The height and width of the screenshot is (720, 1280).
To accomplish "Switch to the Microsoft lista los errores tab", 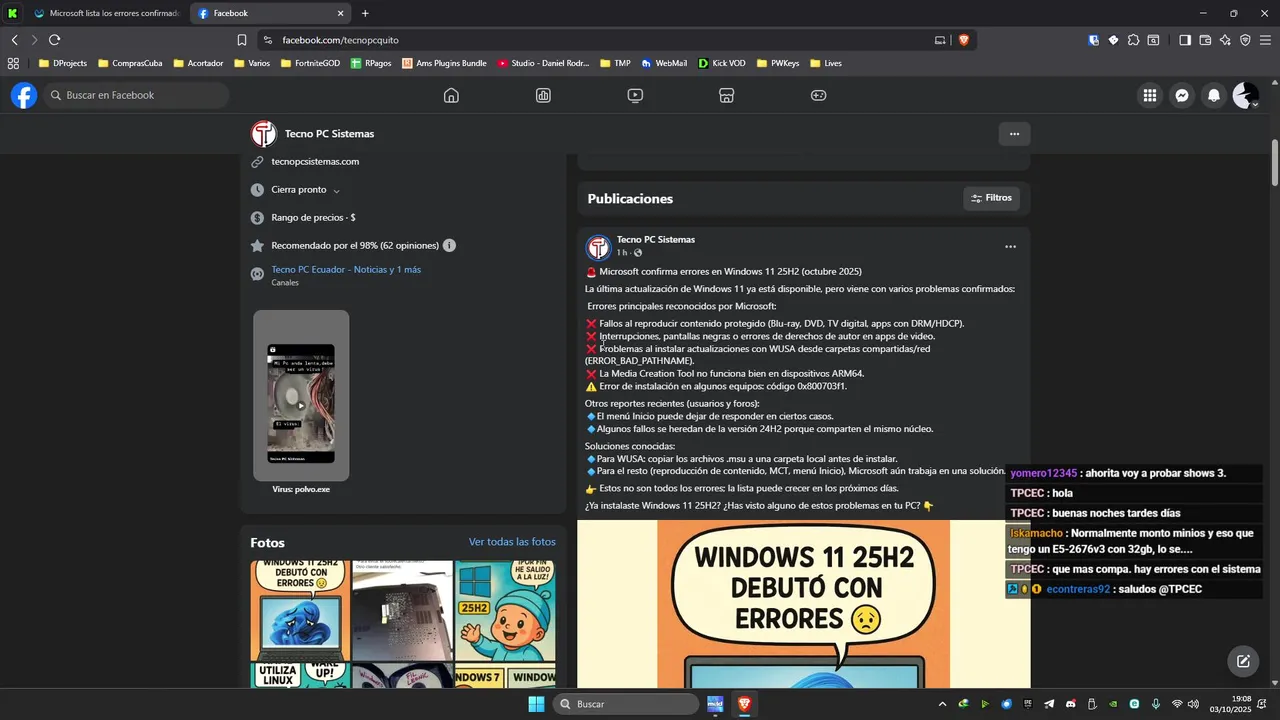I will pyautogui.click(x=106, y=14).
